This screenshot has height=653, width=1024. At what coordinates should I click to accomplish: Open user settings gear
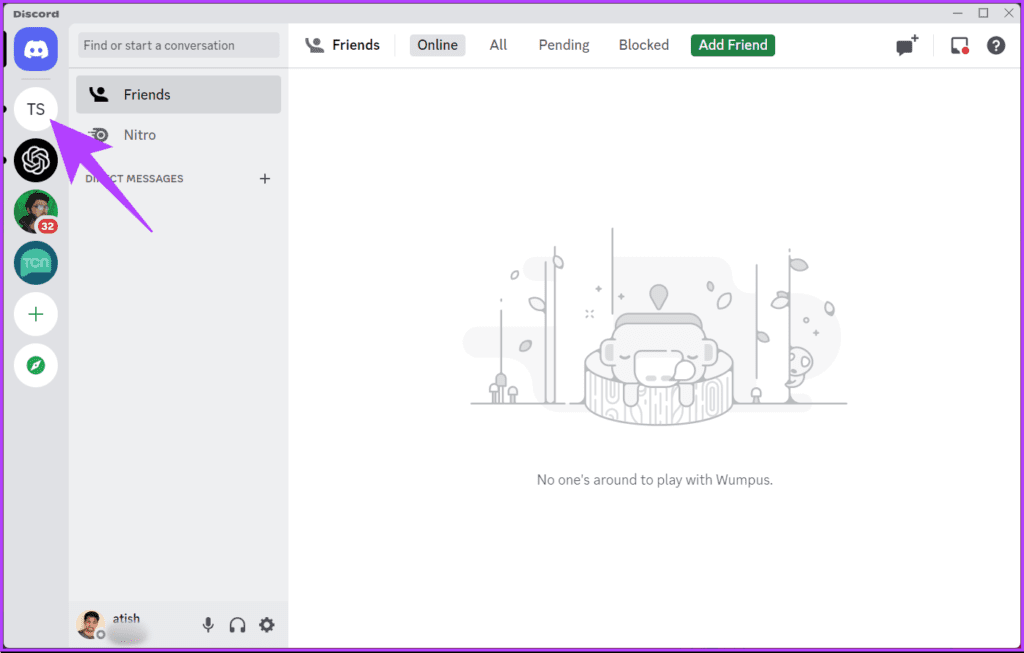pos(266,625)
